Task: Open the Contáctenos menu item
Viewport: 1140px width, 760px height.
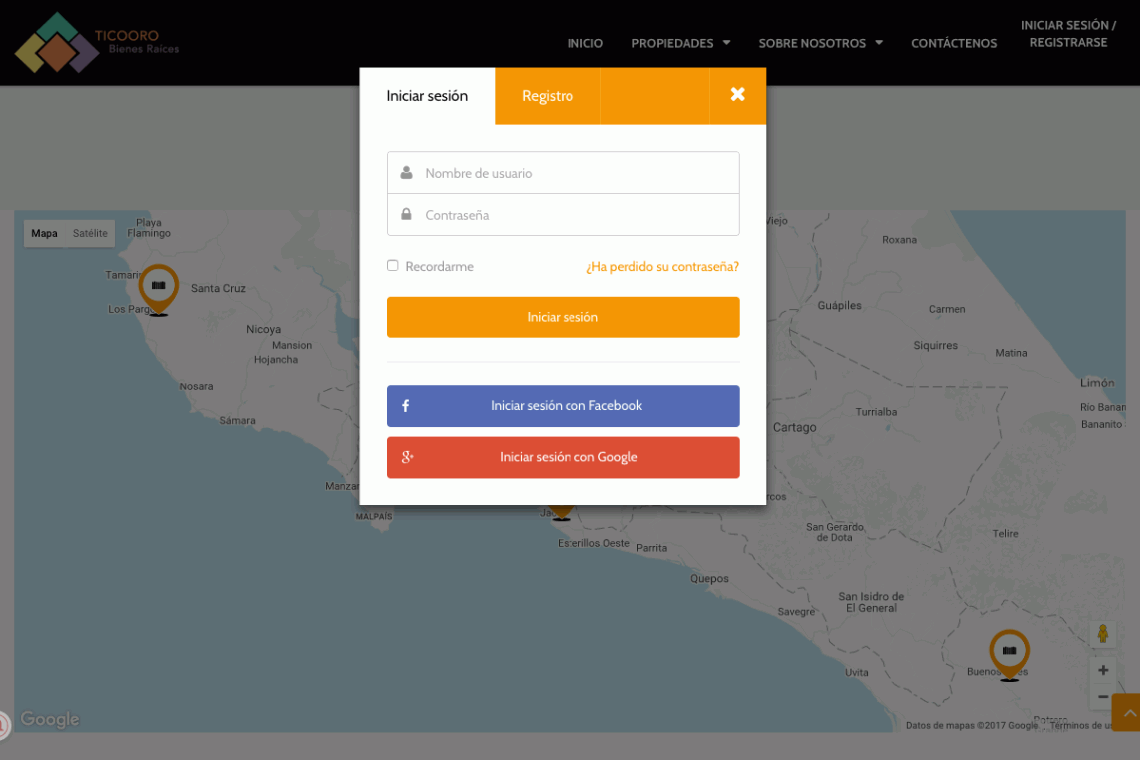Action: click(x=953, y=43)
